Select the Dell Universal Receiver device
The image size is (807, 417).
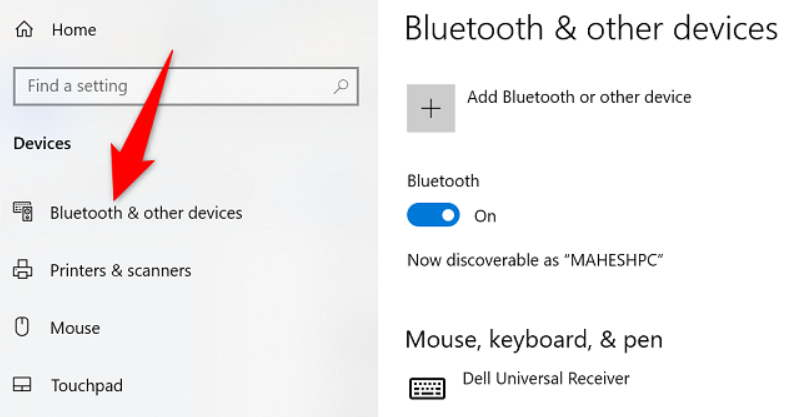(x=546, y=378)
